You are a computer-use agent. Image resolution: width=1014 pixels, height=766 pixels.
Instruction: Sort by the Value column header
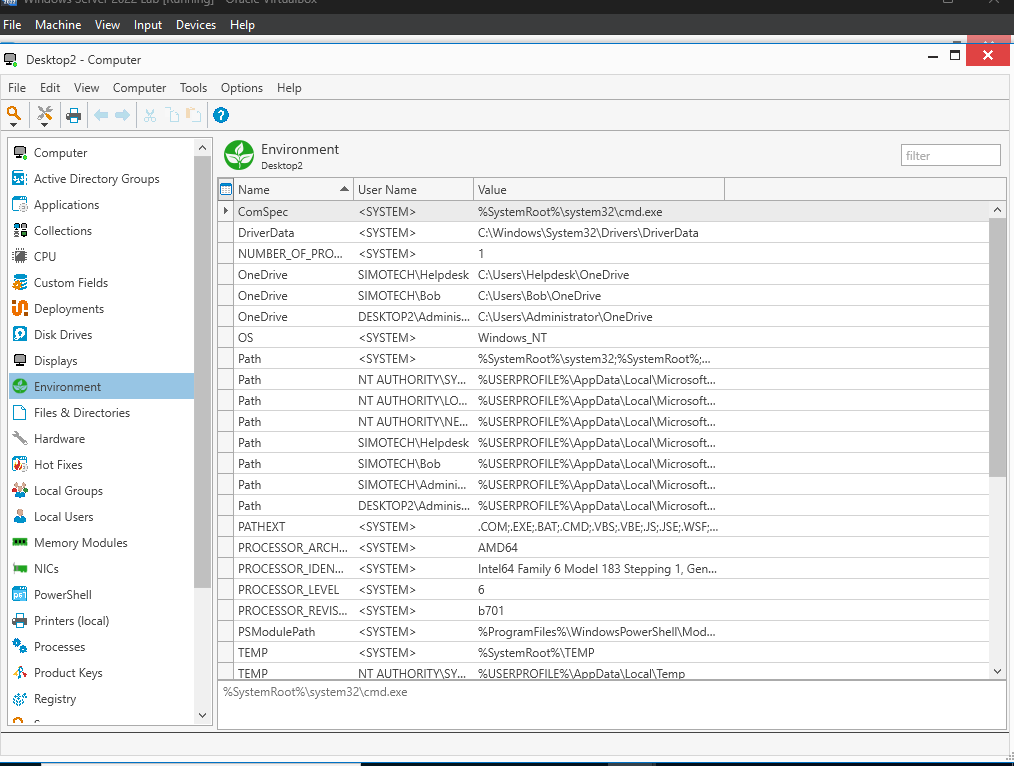(599, 189)
